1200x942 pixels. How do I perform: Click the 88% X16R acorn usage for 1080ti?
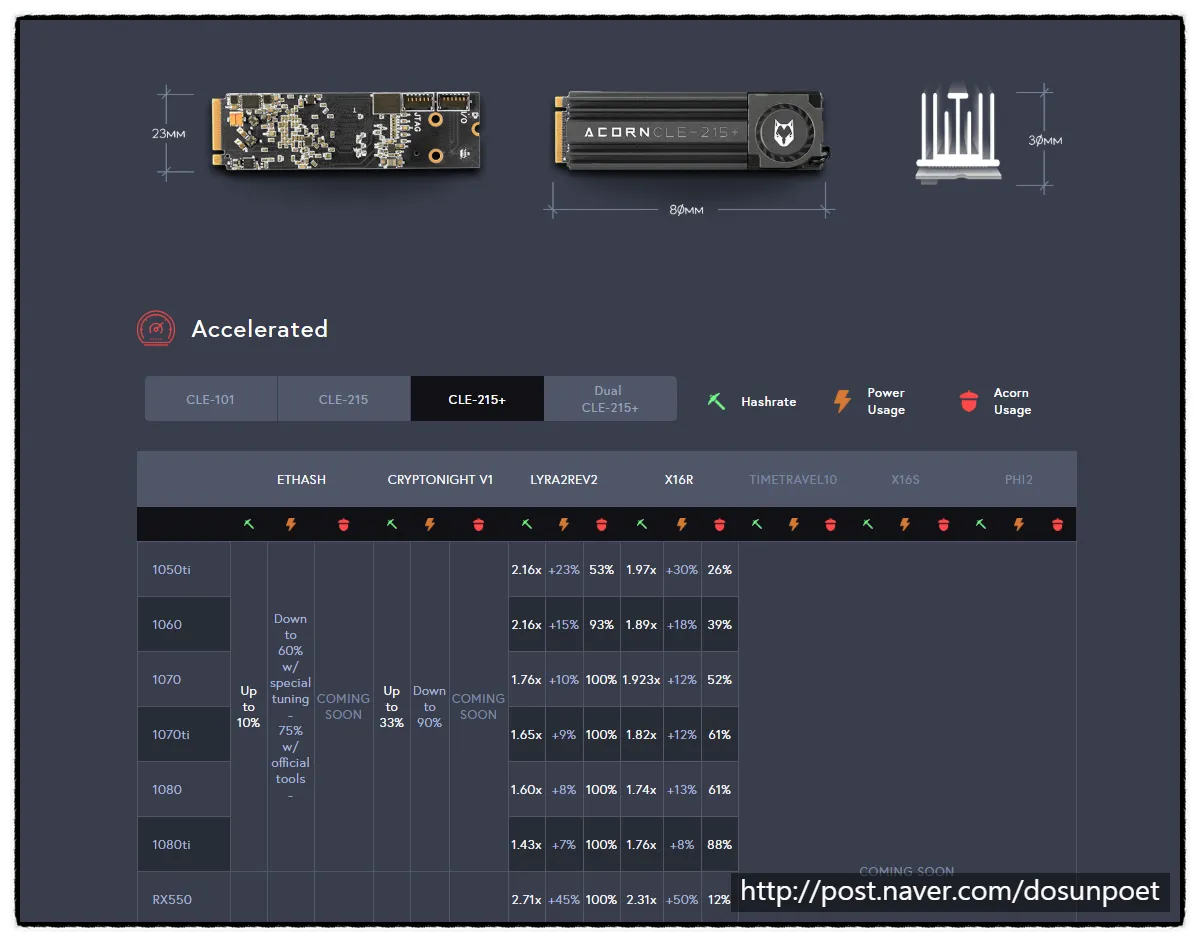coord(720,845)
